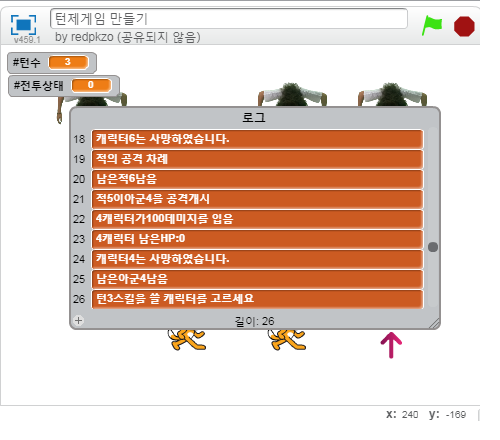Select the #전투상태 variable monitor
Viewport: 500px width, 440px height.
64,86
